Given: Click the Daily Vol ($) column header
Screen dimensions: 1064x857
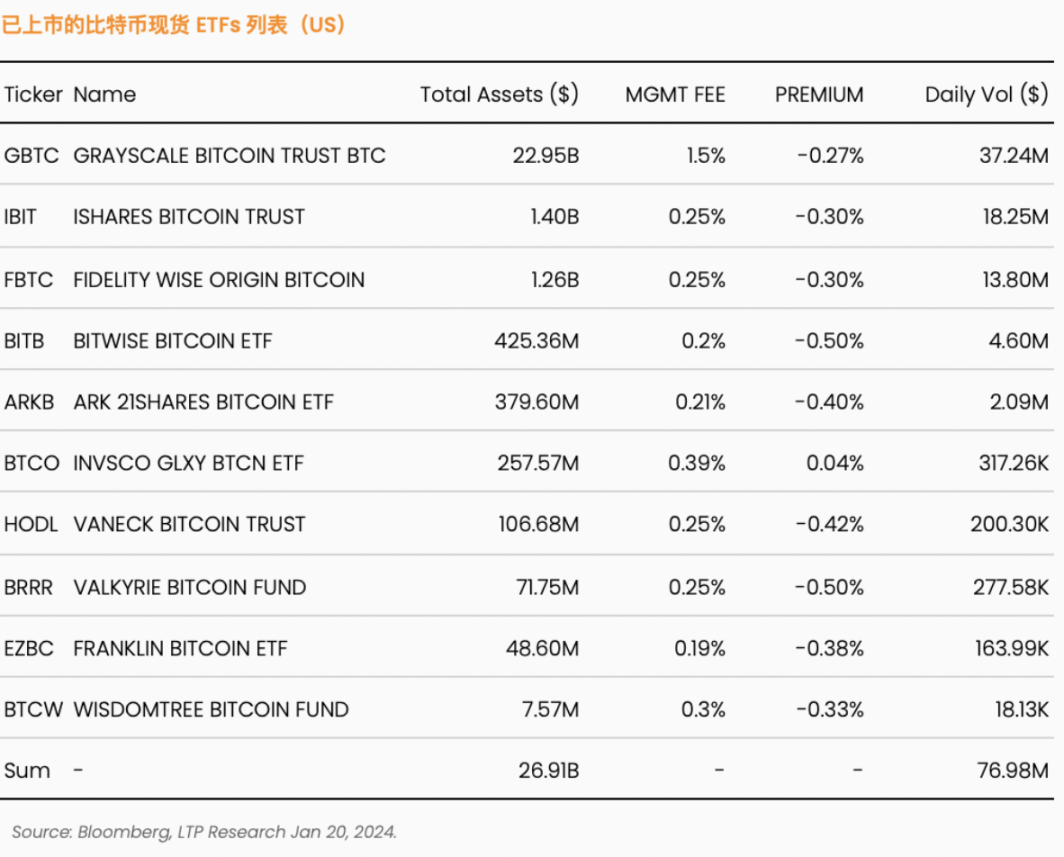Looking at the screenshot, I should [987, 94].
